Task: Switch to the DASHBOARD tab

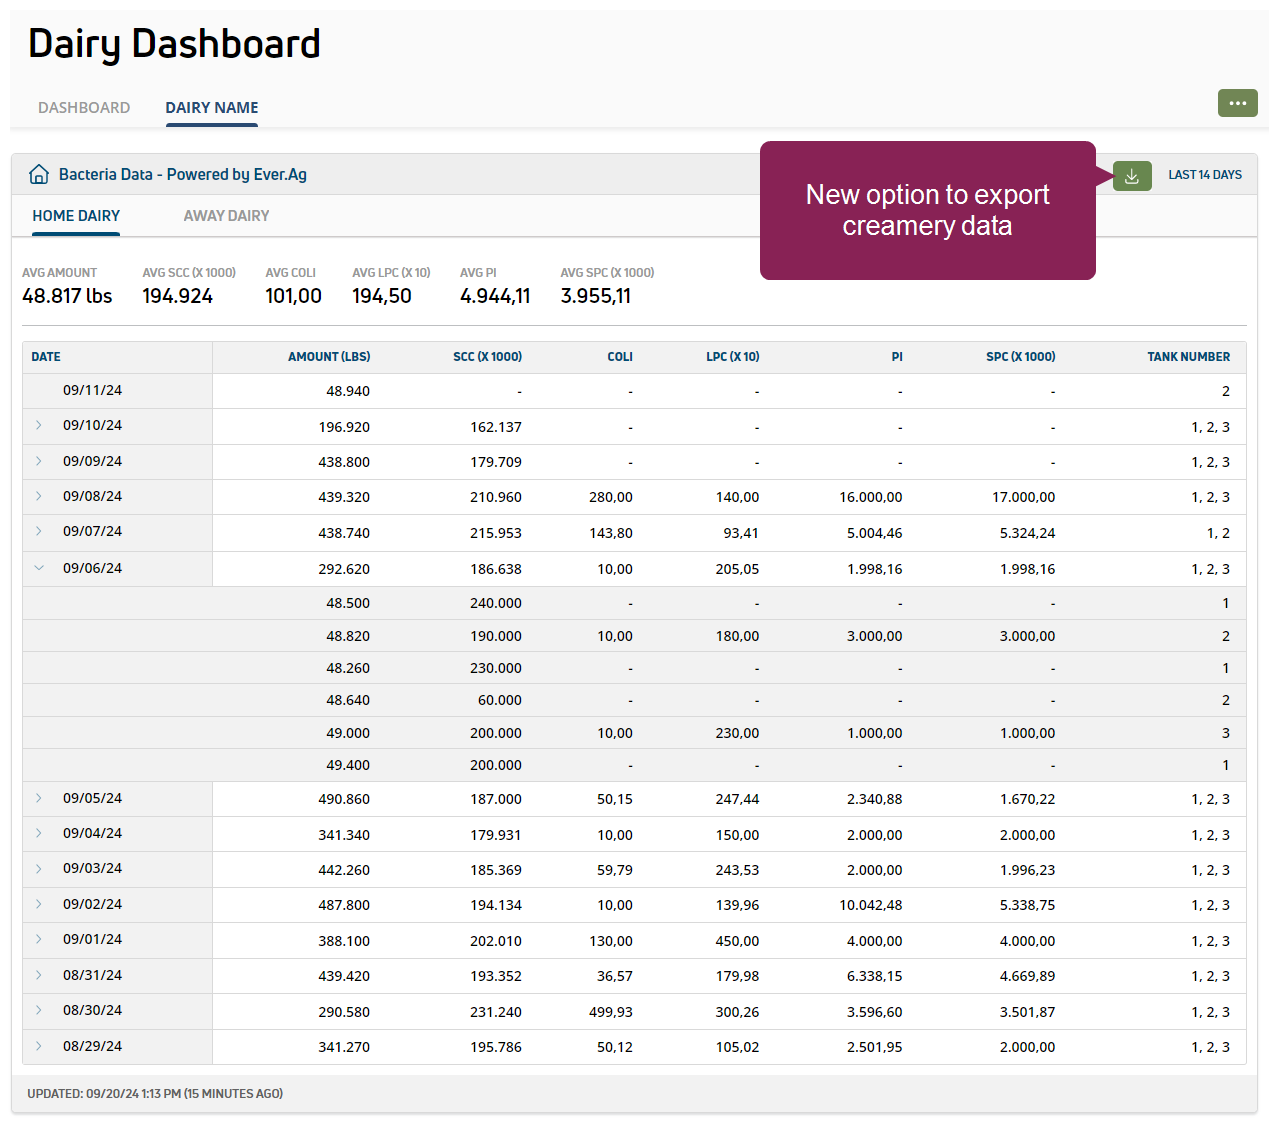Action: click(84, 108)
